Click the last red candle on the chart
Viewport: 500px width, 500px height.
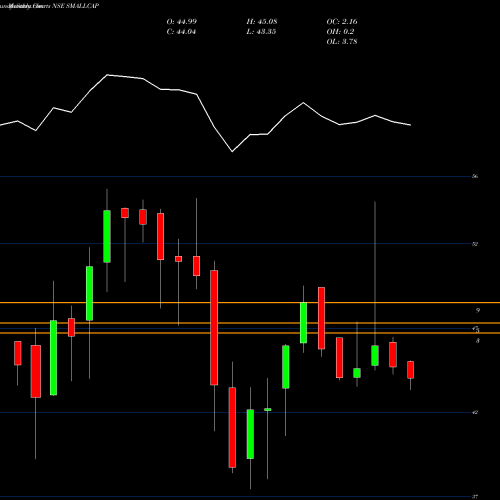tap(410, 370)
